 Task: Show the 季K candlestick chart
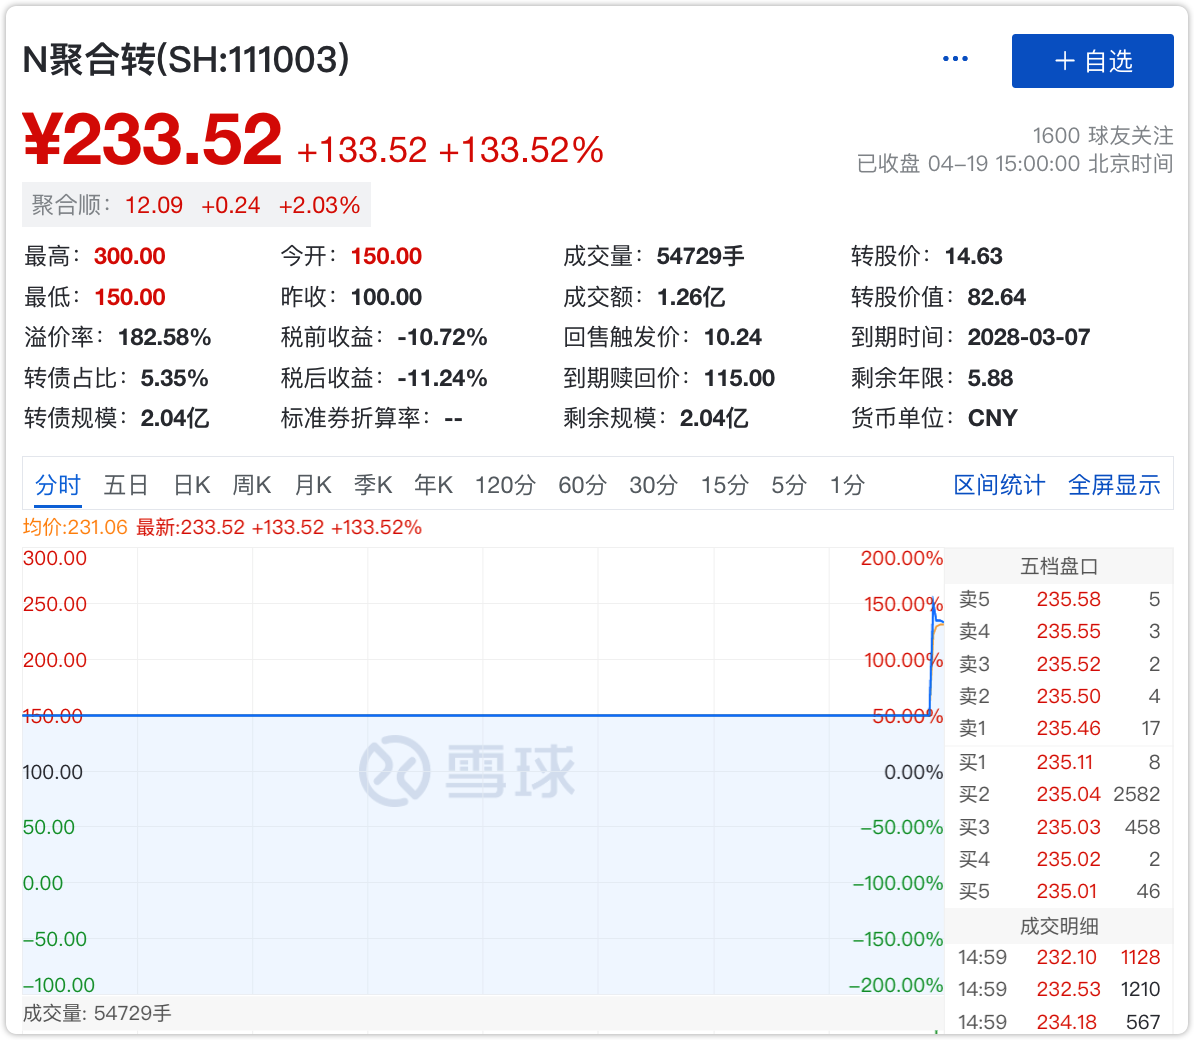[373, 486]
